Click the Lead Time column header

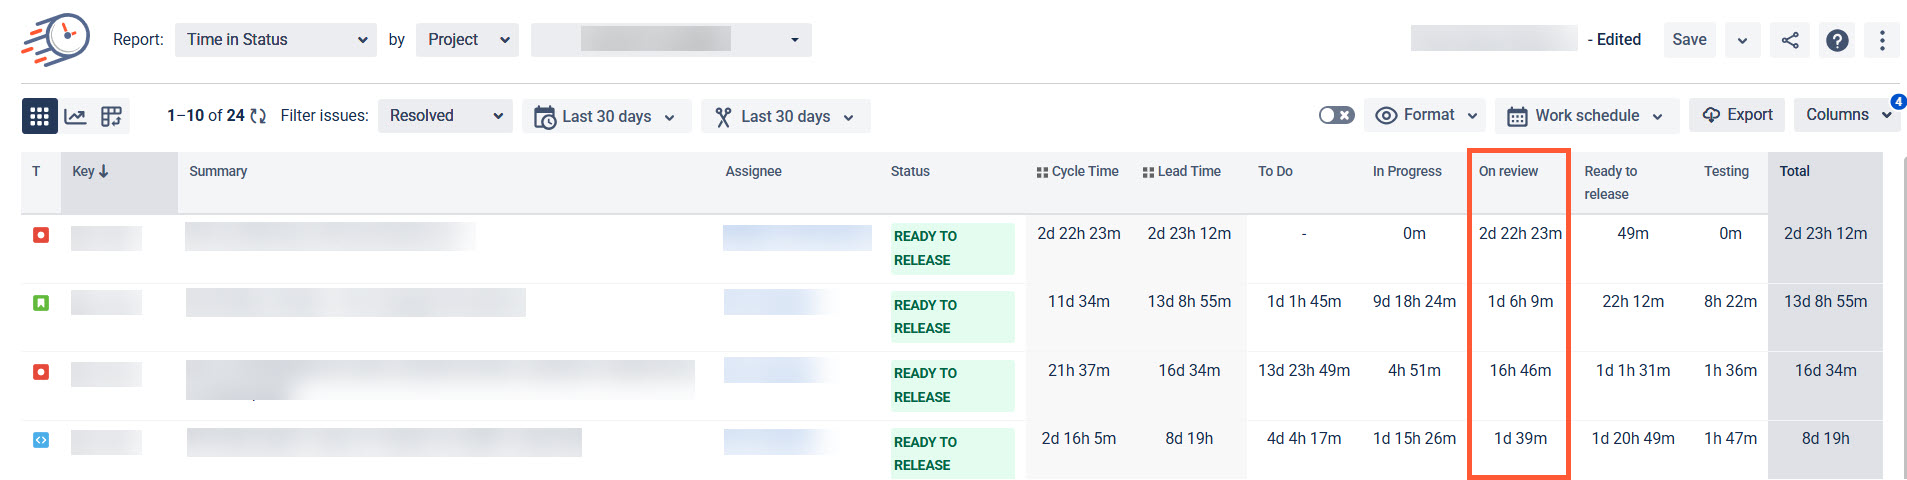point(1182,171)
